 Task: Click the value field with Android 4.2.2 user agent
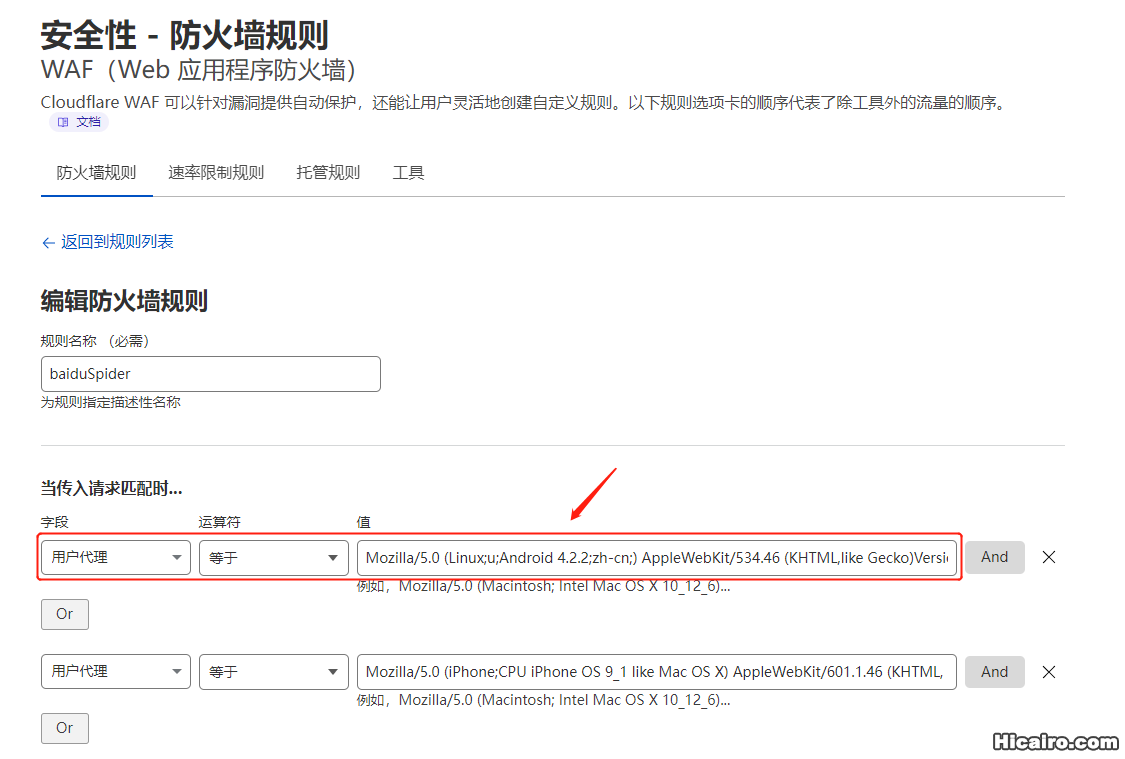[x=656, y=557]
